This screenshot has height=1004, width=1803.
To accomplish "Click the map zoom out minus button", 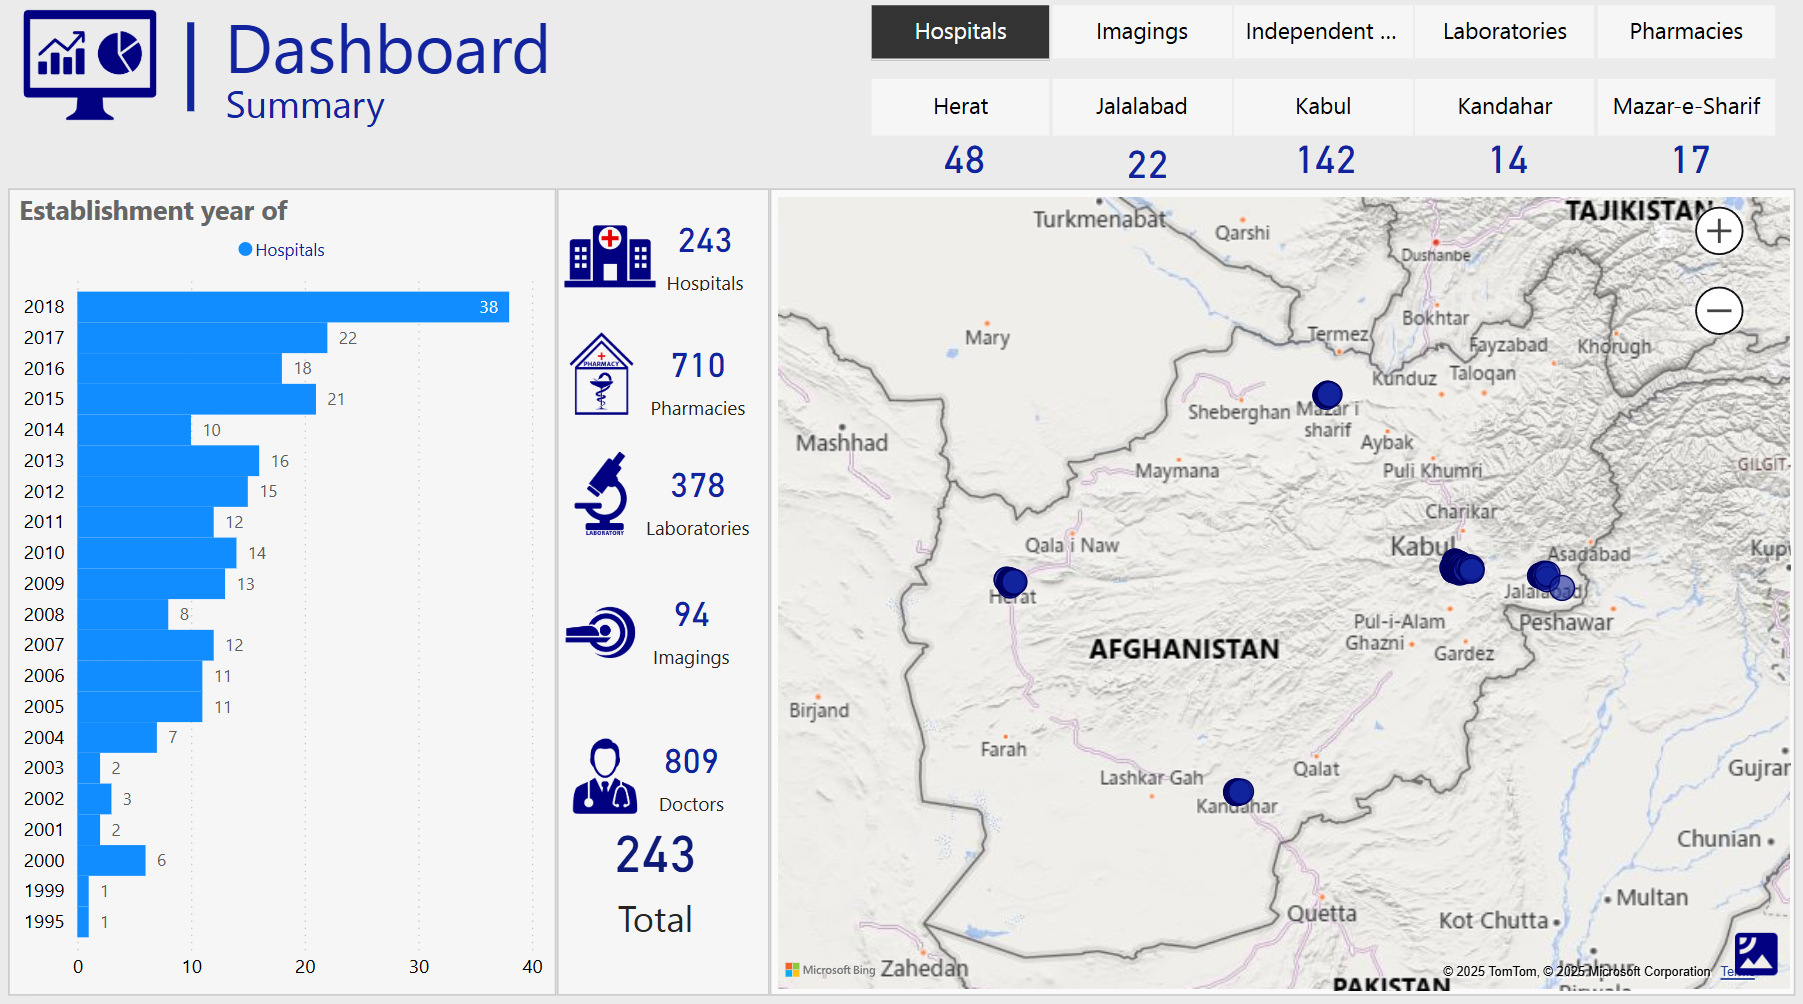I will [x=1719, y=311].
